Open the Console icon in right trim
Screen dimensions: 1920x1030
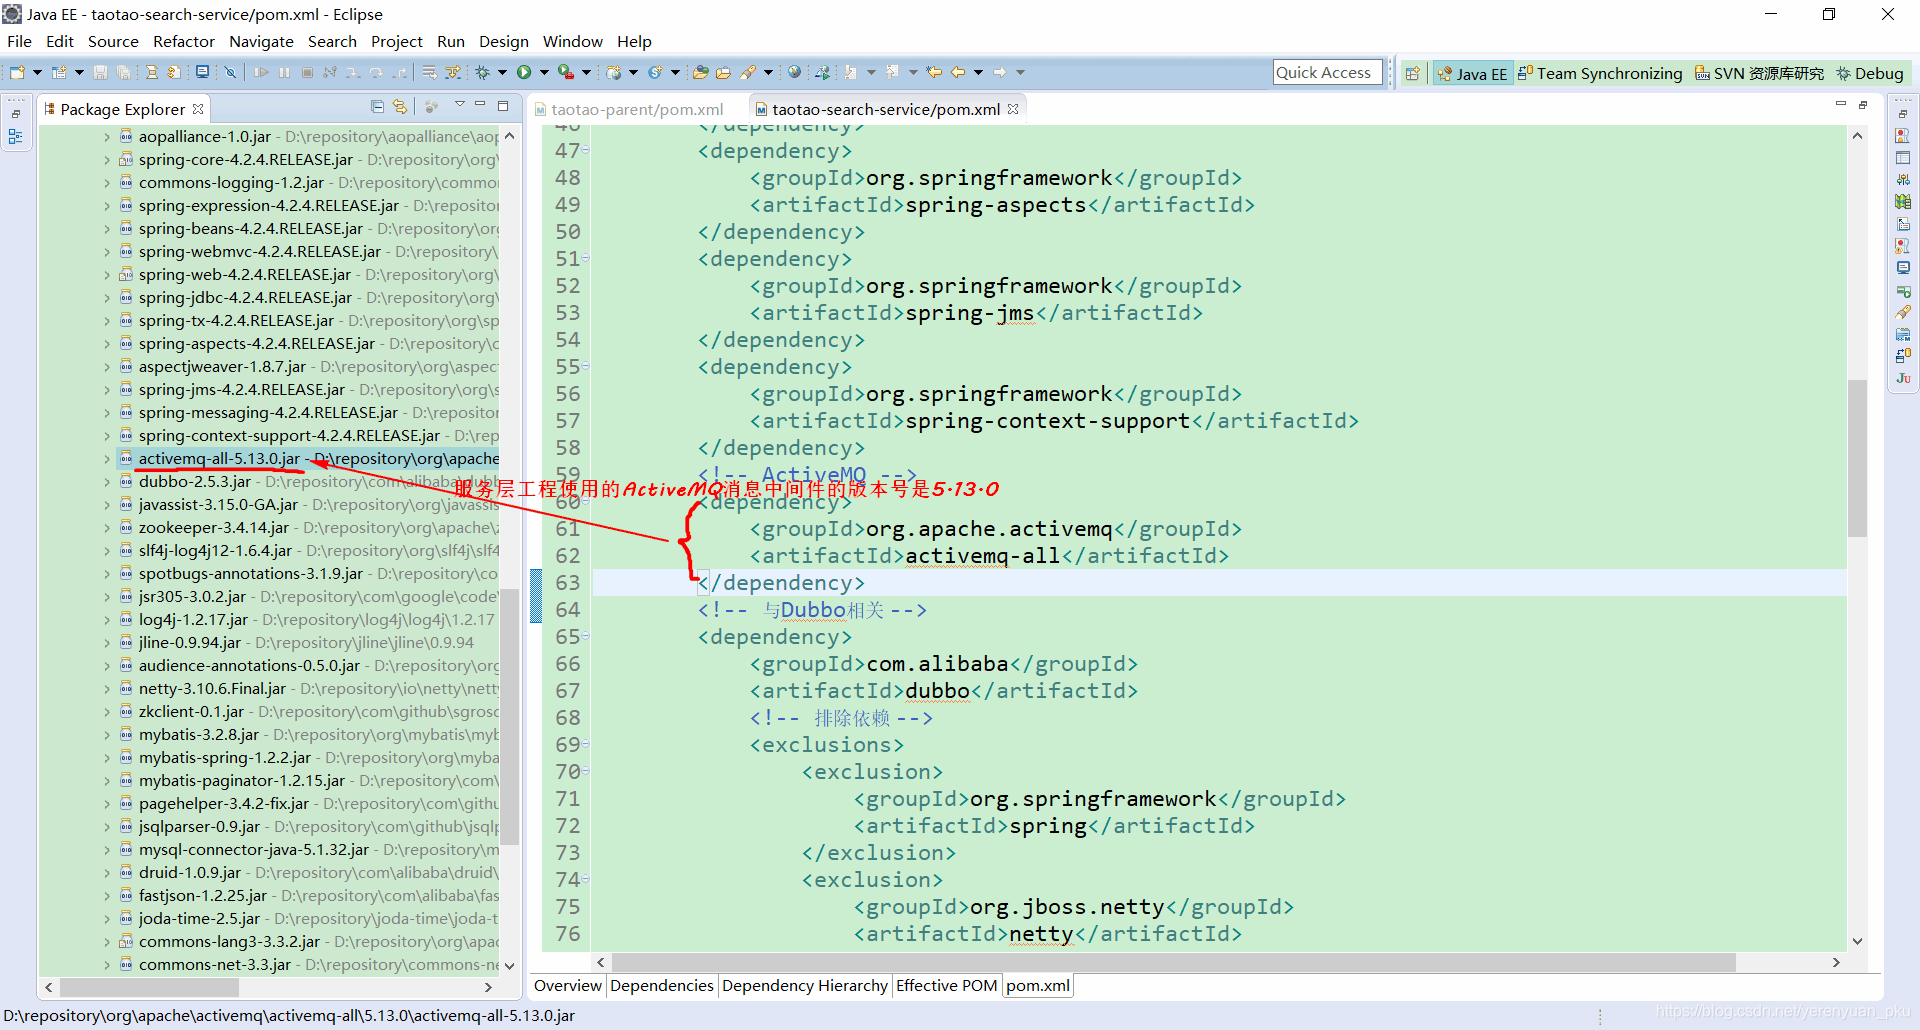(x=1903, y=268)
